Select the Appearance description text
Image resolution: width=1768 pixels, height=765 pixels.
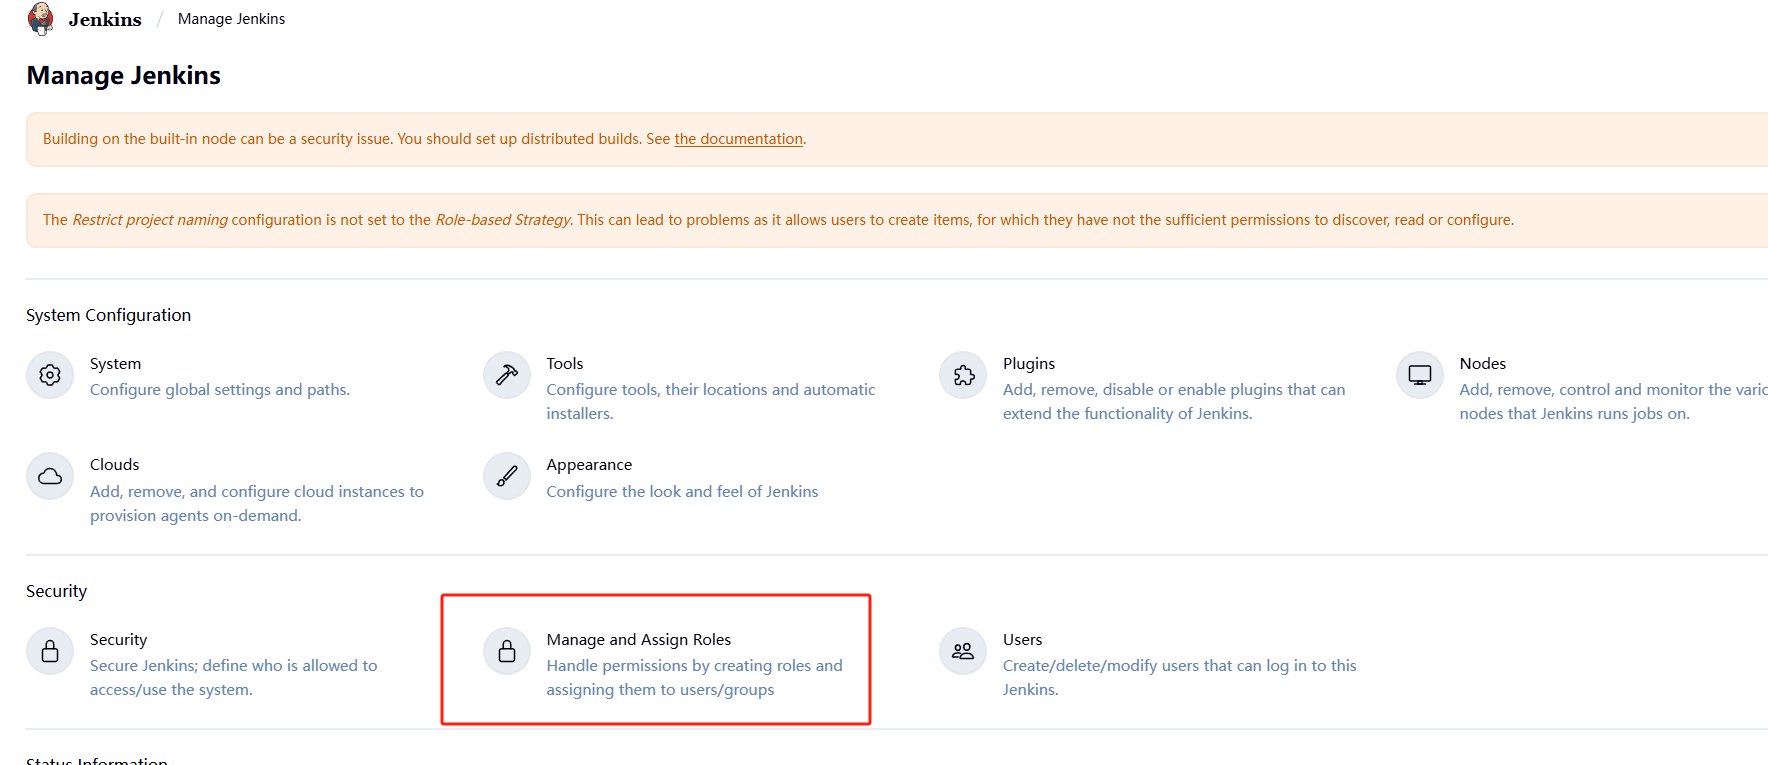click(x=682, y=492)
